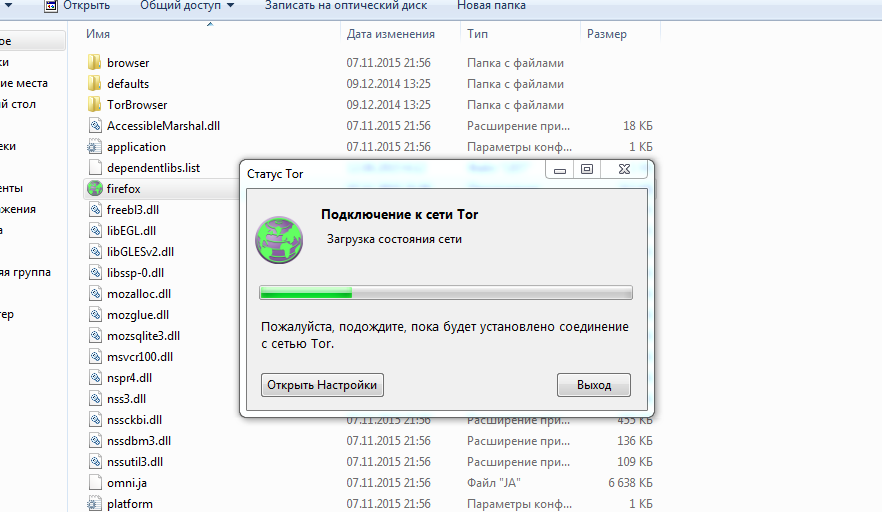The image size is (882, 512).
Task: Click the omni.ja file icon
Action: (95, 483)
